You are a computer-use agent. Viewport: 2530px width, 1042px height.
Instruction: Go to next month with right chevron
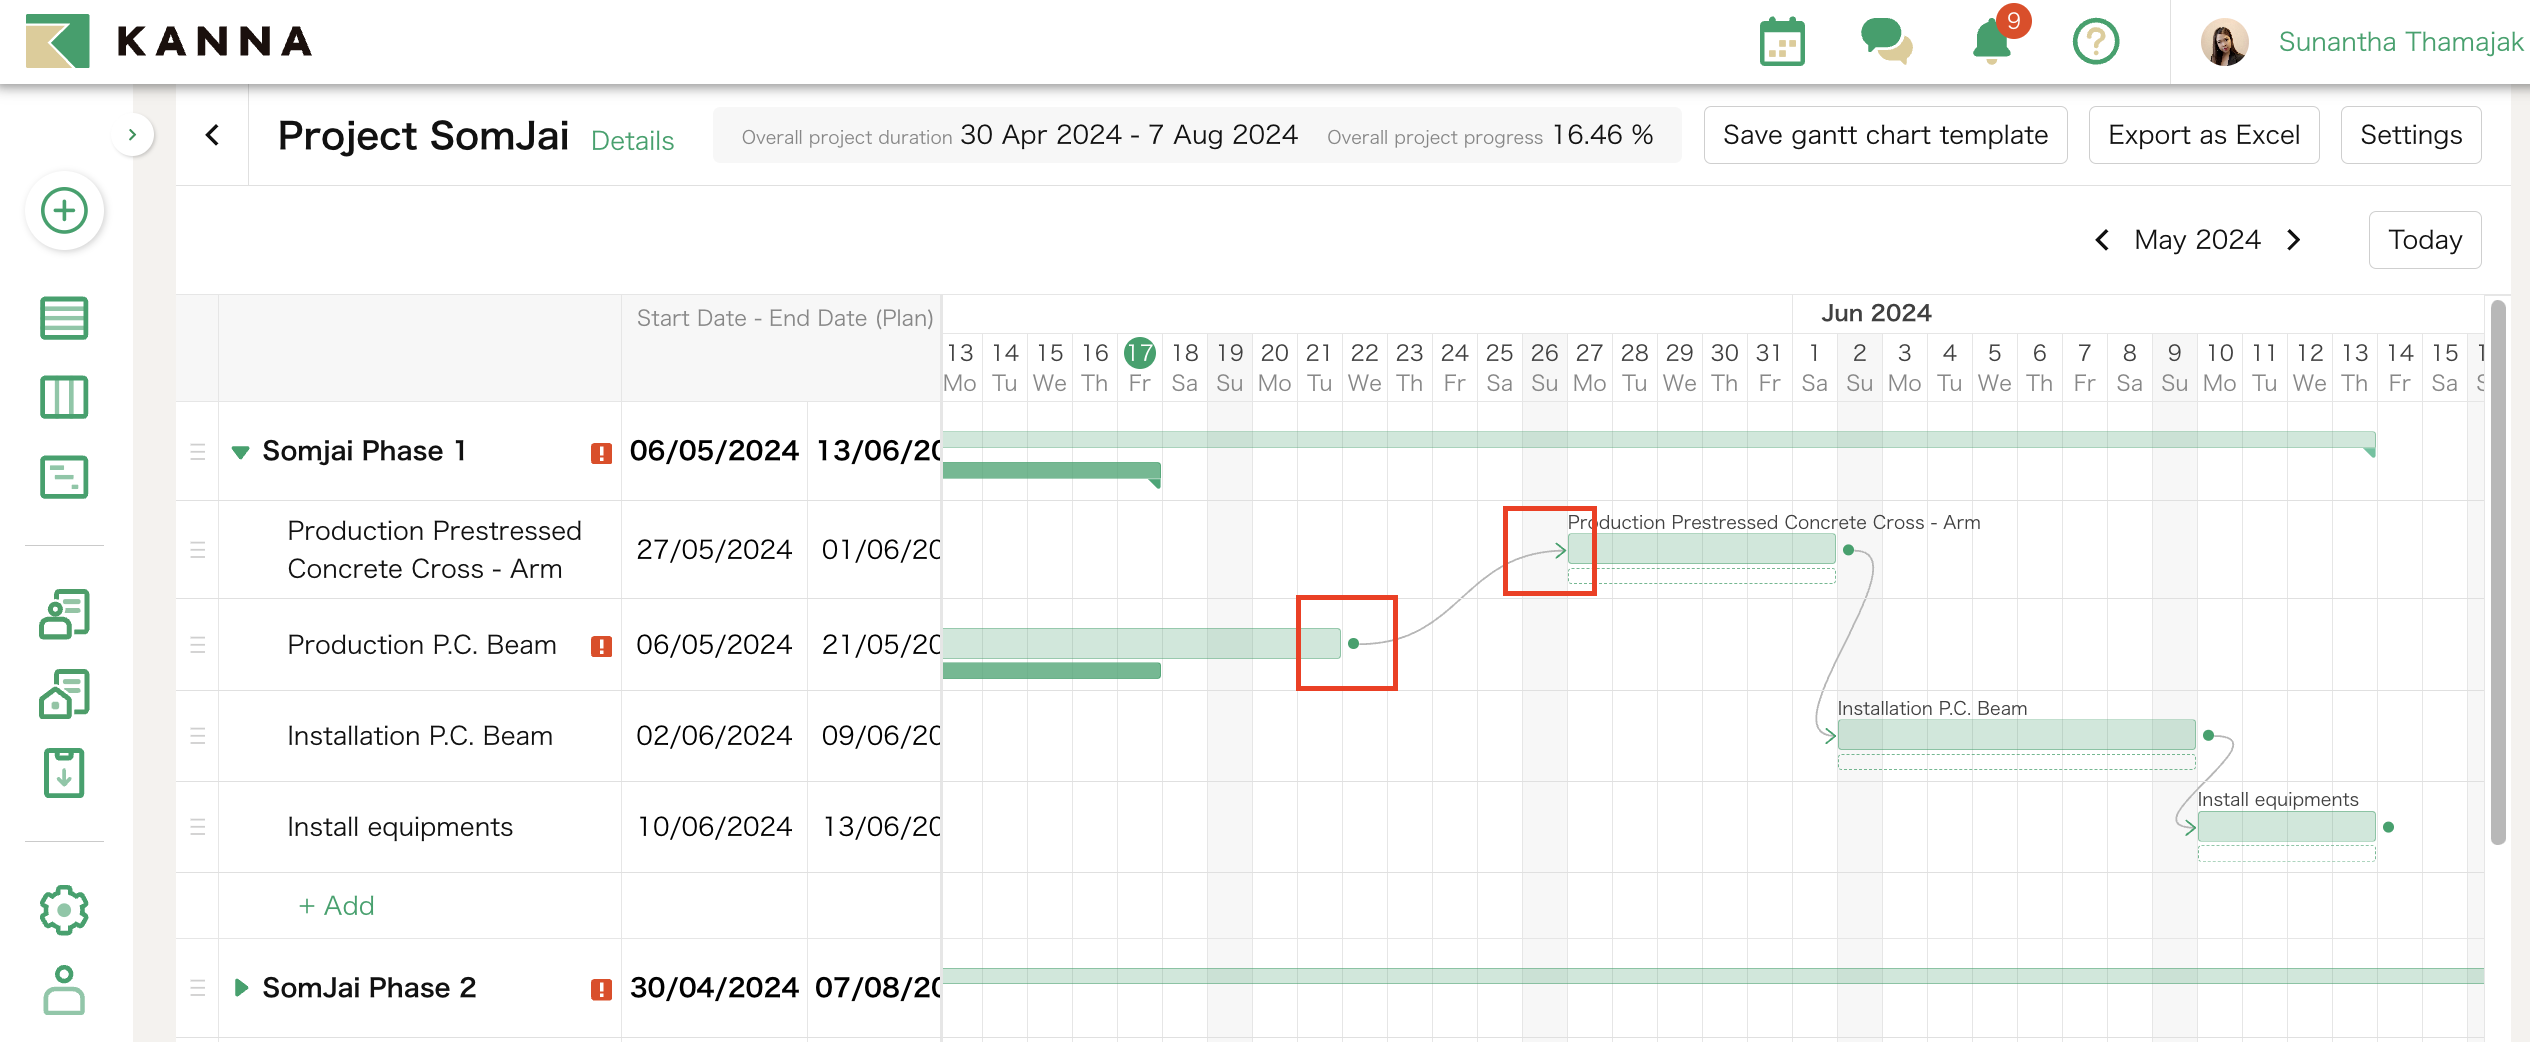click(2293, 239)
